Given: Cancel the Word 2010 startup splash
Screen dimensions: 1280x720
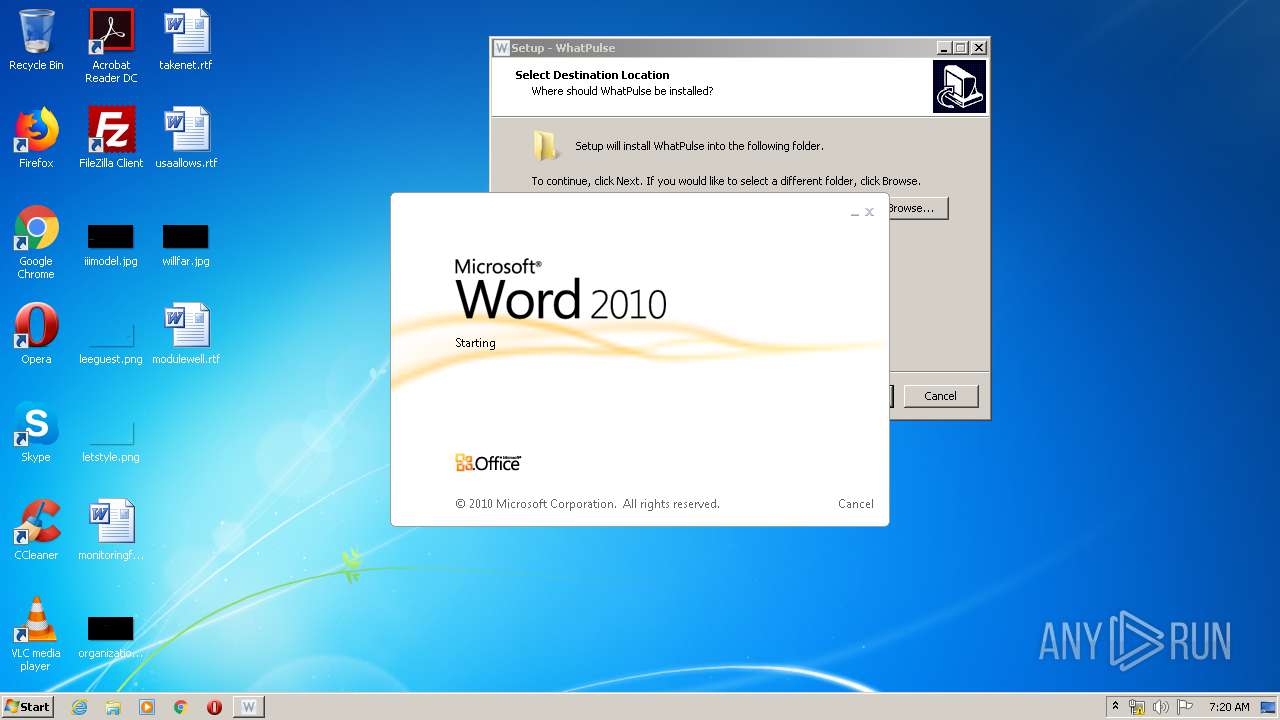Looking at the screenshot, I should coord(856,504).
